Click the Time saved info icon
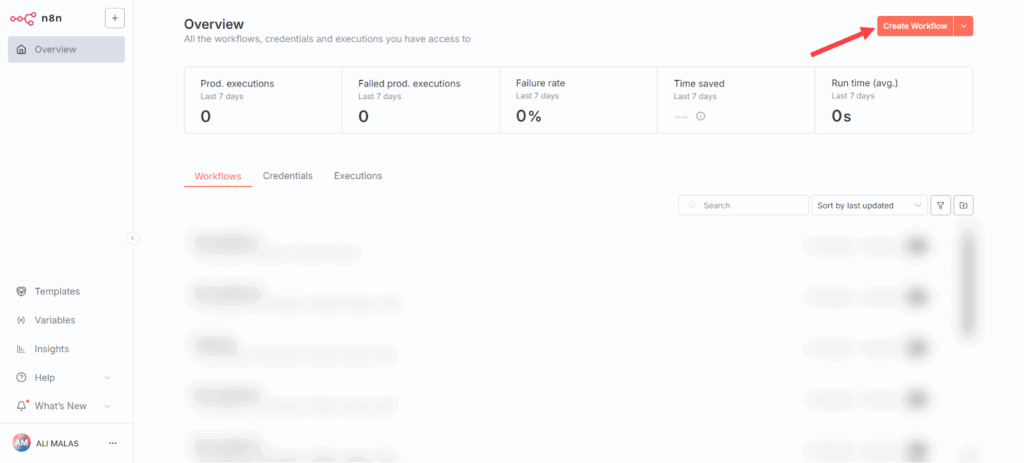1024x463 pixels. (x=700, y=116)
